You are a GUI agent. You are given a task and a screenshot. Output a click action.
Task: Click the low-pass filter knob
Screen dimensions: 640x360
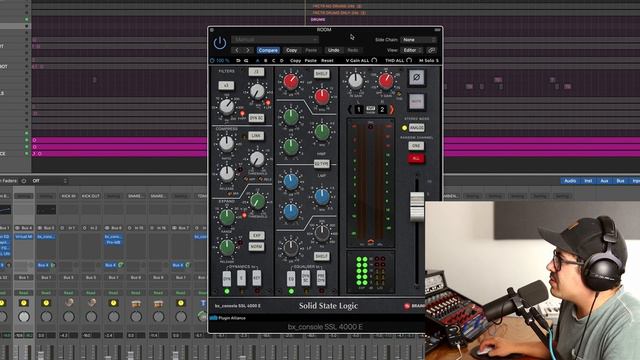pyautogui.click(x=257, y=92)
